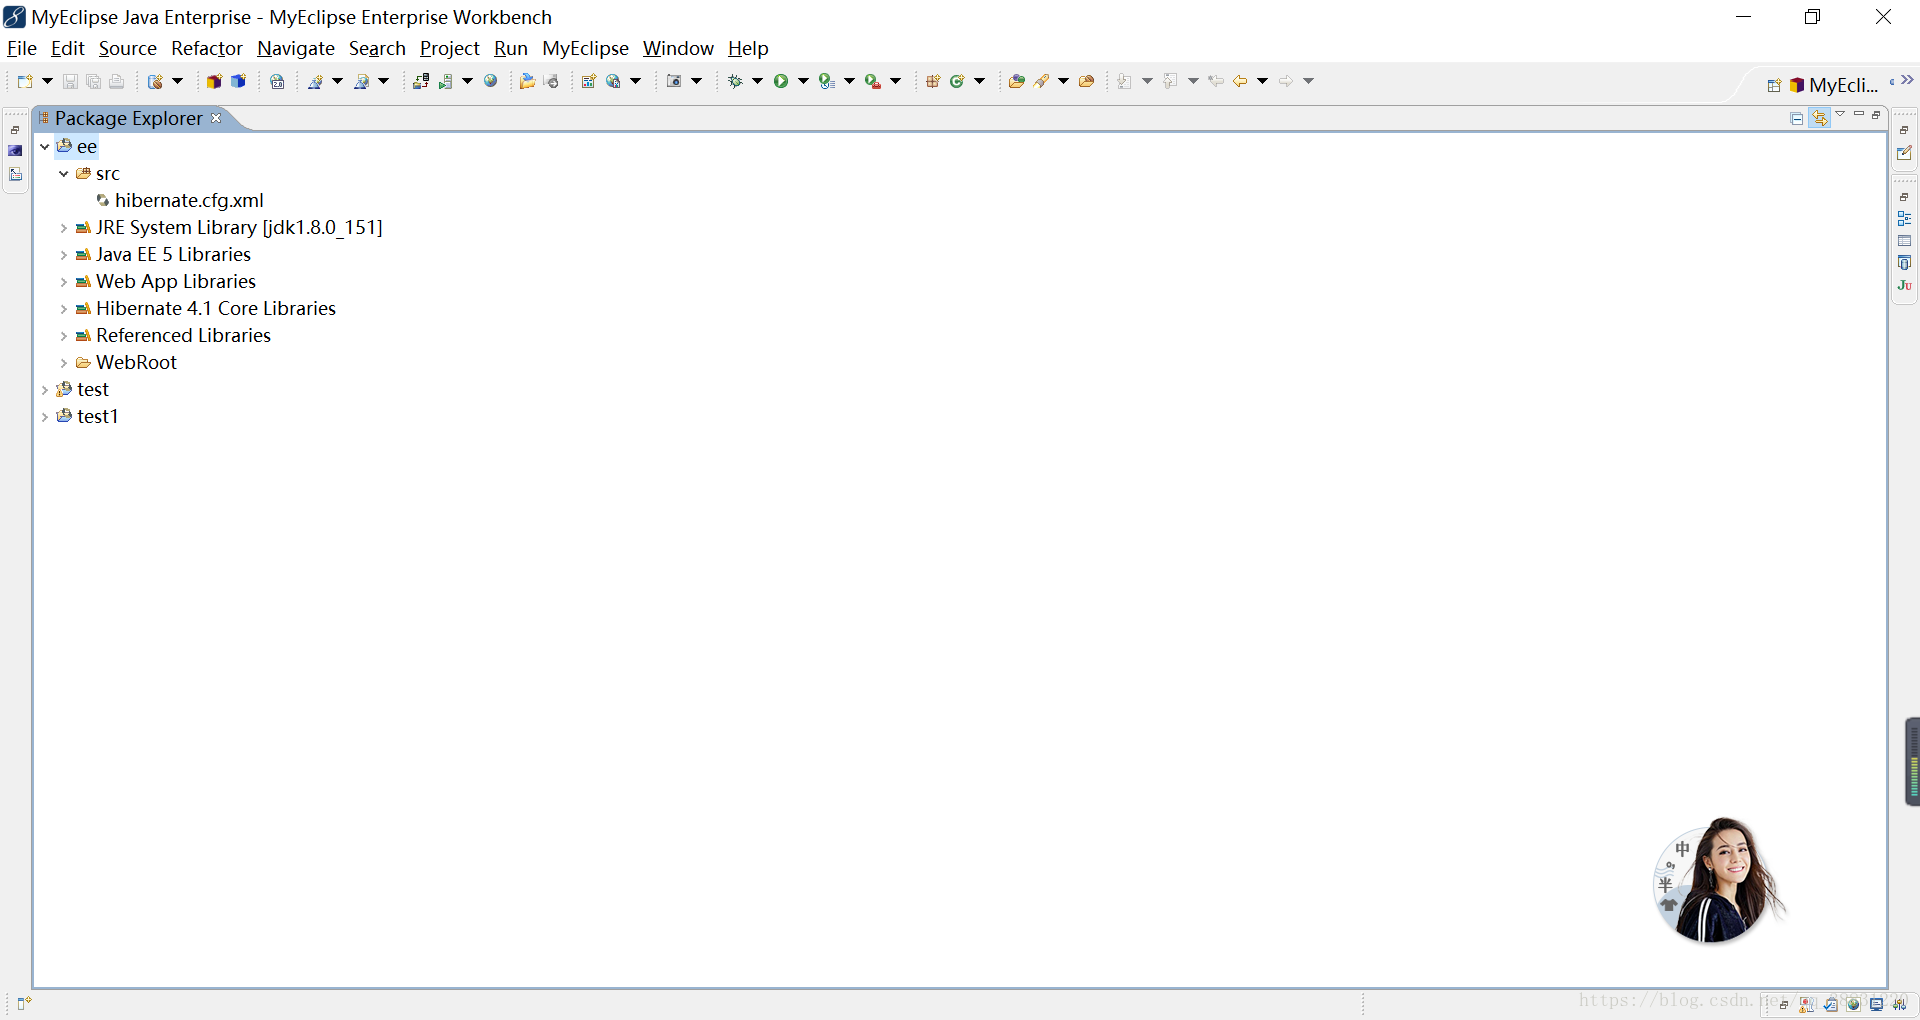Expand the test1 project
The image size is (1920, 1020).
point(45,417)
